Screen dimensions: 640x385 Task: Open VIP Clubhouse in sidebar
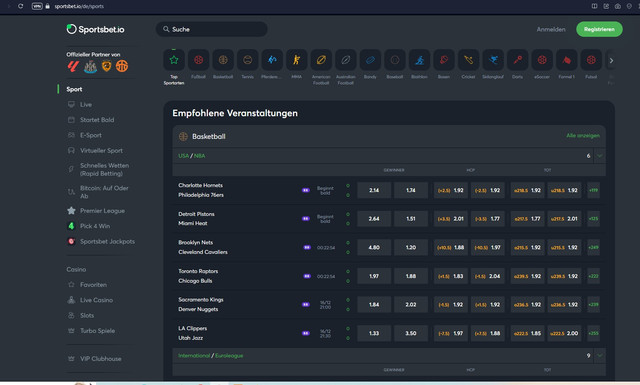(100, 359)
